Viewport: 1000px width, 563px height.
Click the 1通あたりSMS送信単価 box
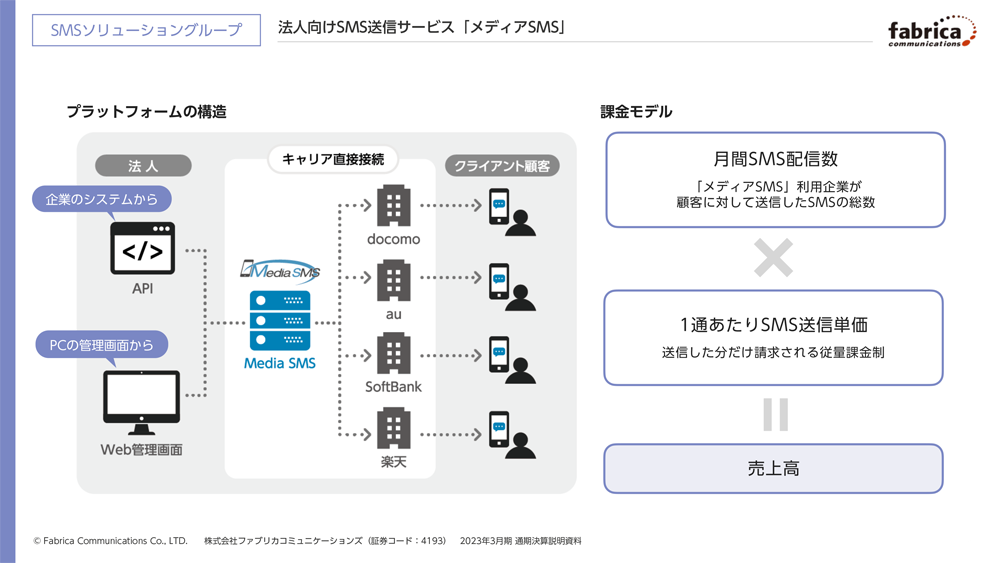773,337
